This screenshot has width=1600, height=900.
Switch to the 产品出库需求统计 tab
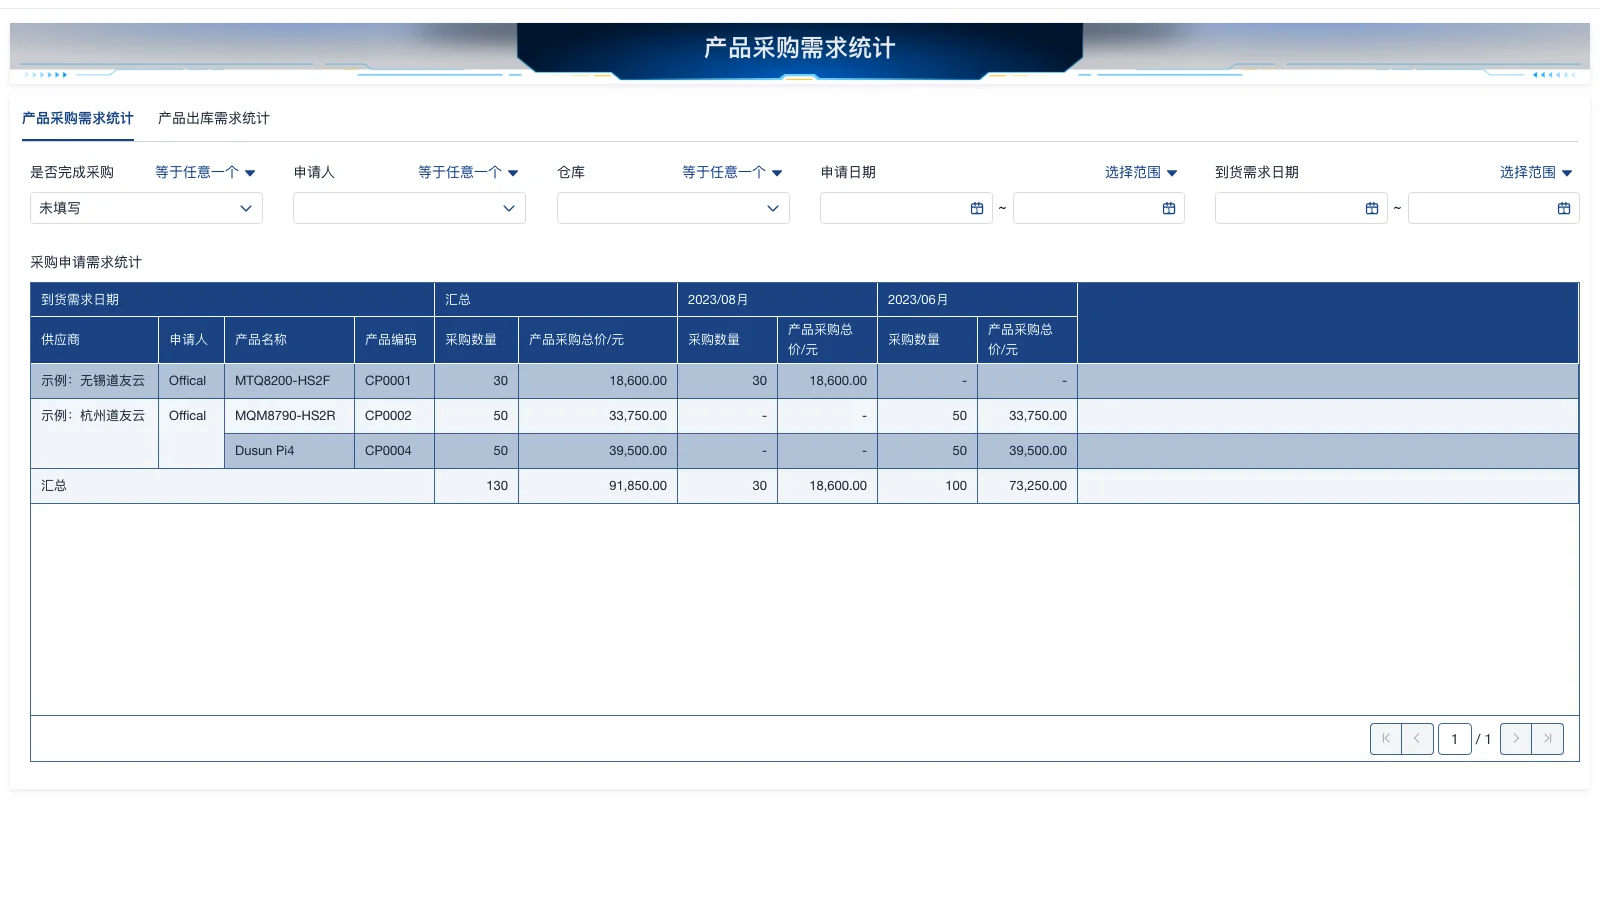[x=212, y=118]
